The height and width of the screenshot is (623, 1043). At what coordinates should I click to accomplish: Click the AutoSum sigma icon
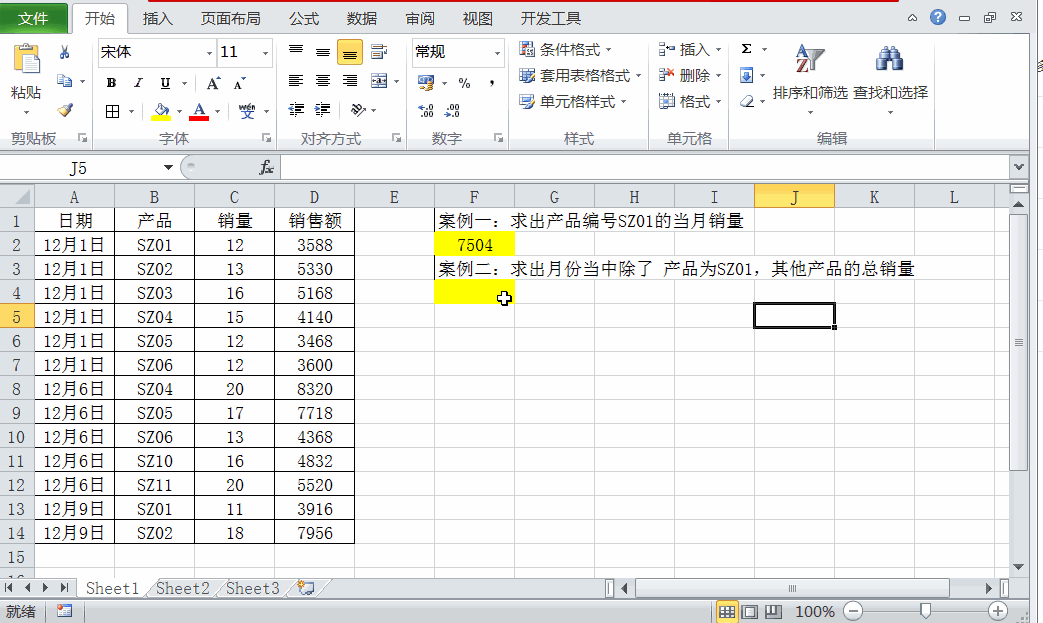coord(747,49)
